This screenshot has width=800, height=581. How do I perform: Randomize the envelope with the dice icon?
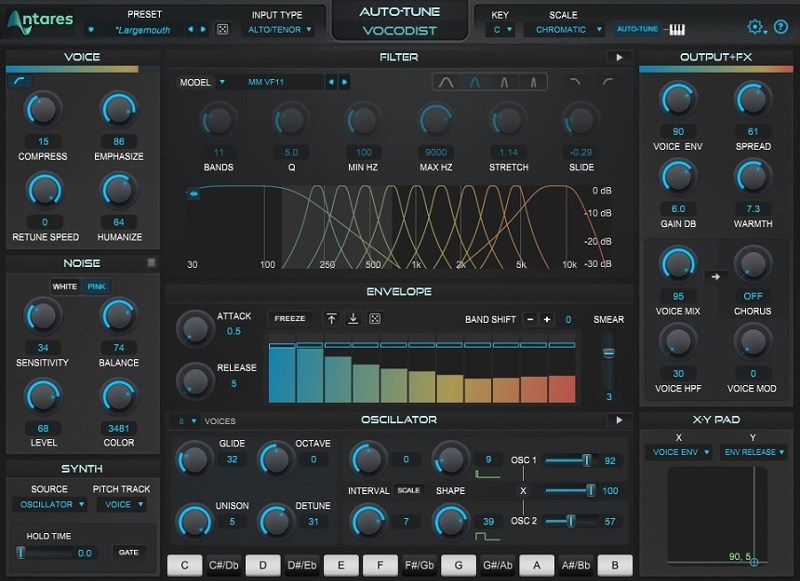[x=376, y=317]
